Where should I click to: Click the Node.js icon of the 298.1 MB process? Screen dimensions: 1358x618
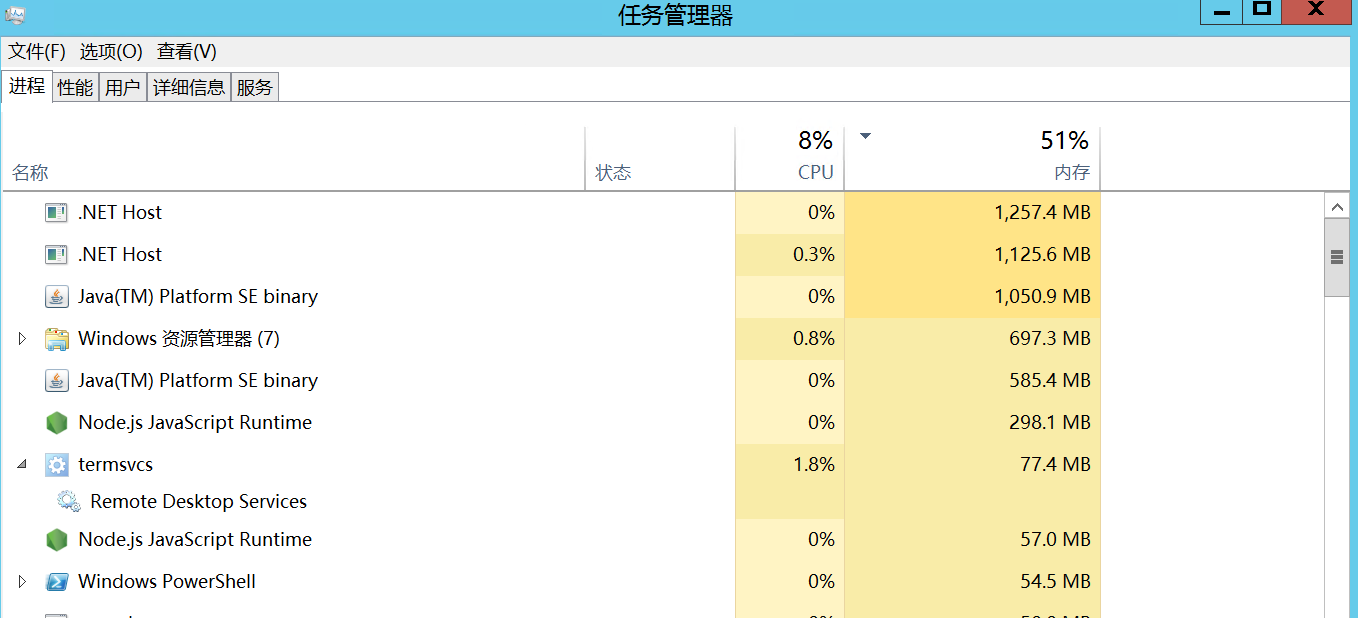(56, 423)
